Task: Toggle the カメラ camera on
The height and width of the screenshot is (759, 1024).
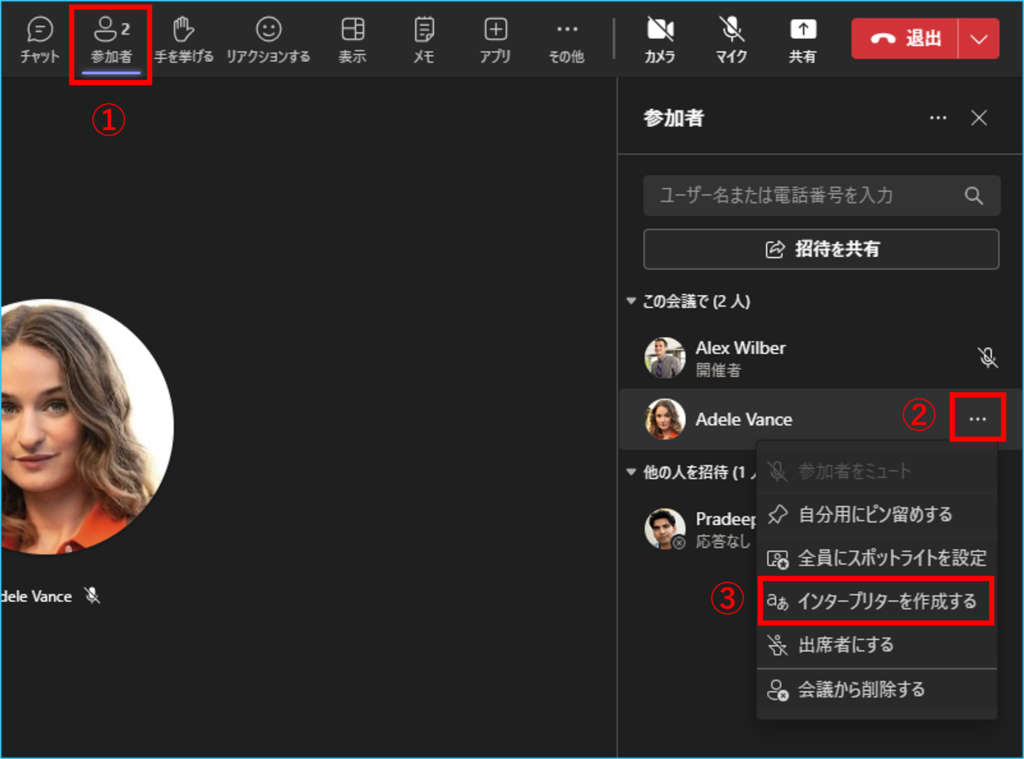Action: coord(659,39)
